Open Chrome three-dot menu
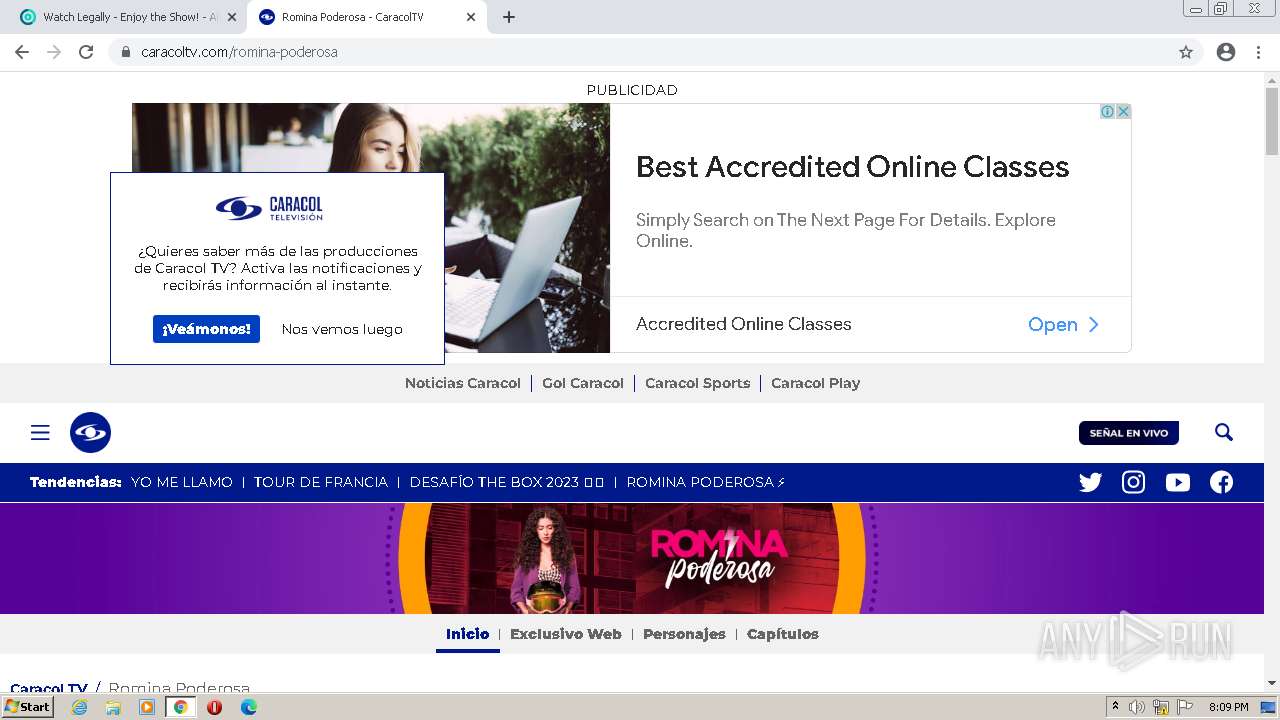 pyautogui.click(x=1258, y=52)
